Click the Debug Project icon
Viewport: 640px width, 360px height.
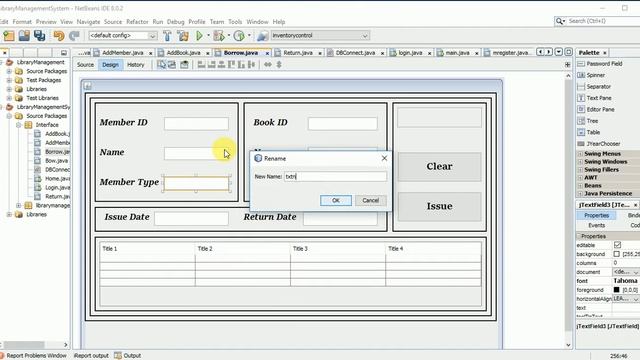(219, 36)
